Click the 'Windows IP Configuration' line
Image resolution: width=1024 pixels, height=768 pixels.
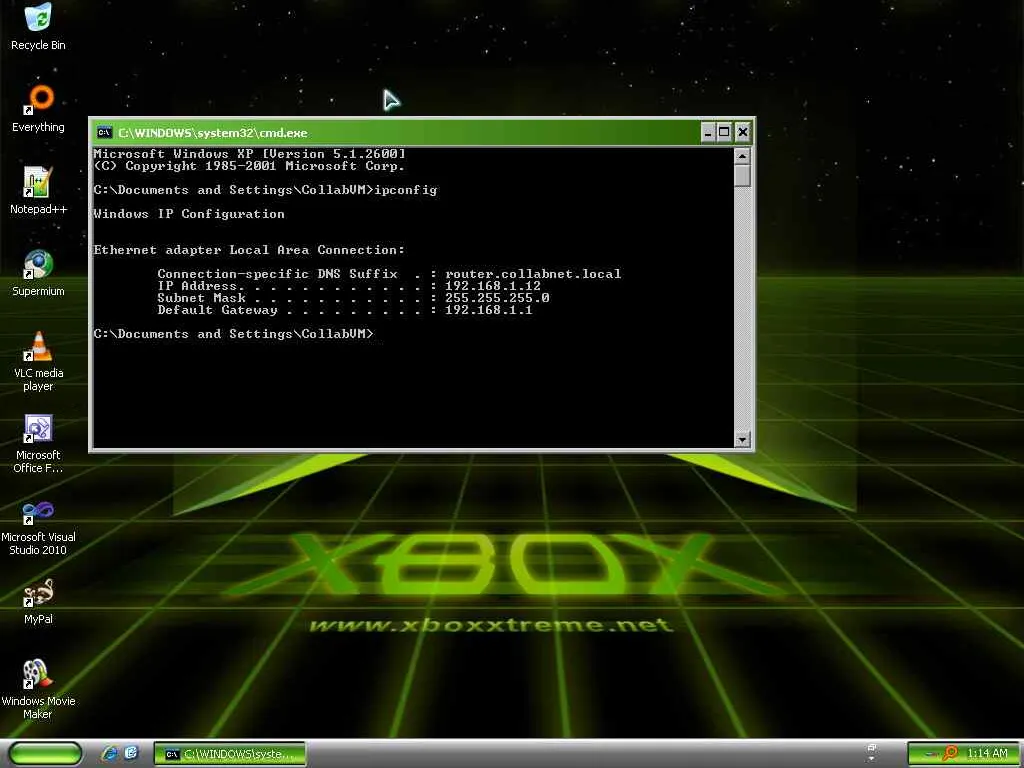click(x=189, y=214)
